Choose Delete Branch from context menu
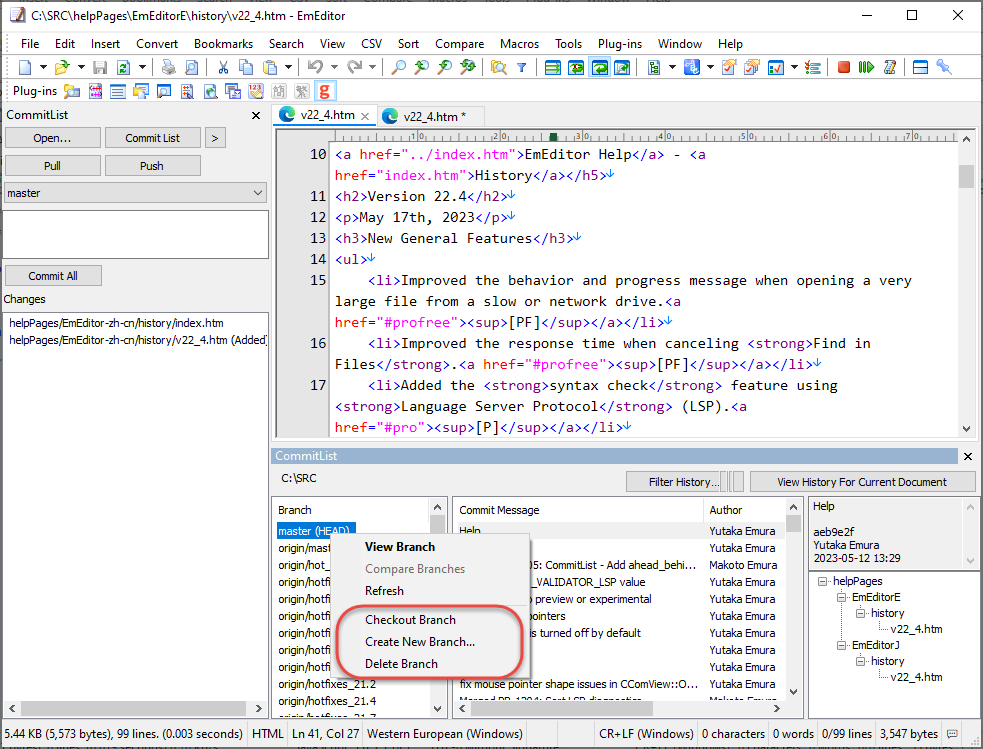983x749 pixels. [401, 664]
